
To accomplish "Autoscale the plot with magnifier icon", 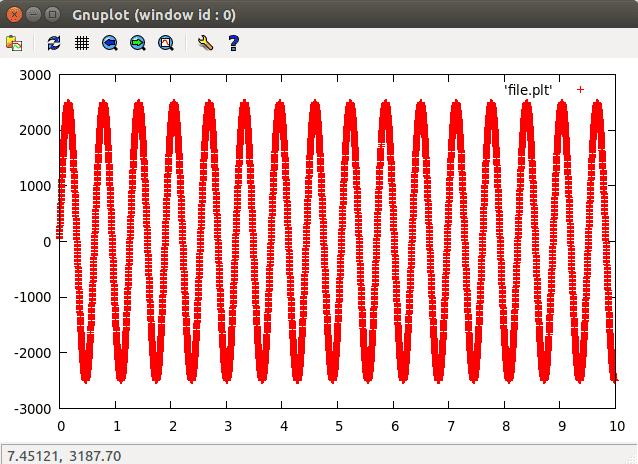I will (x=166, y=43).
